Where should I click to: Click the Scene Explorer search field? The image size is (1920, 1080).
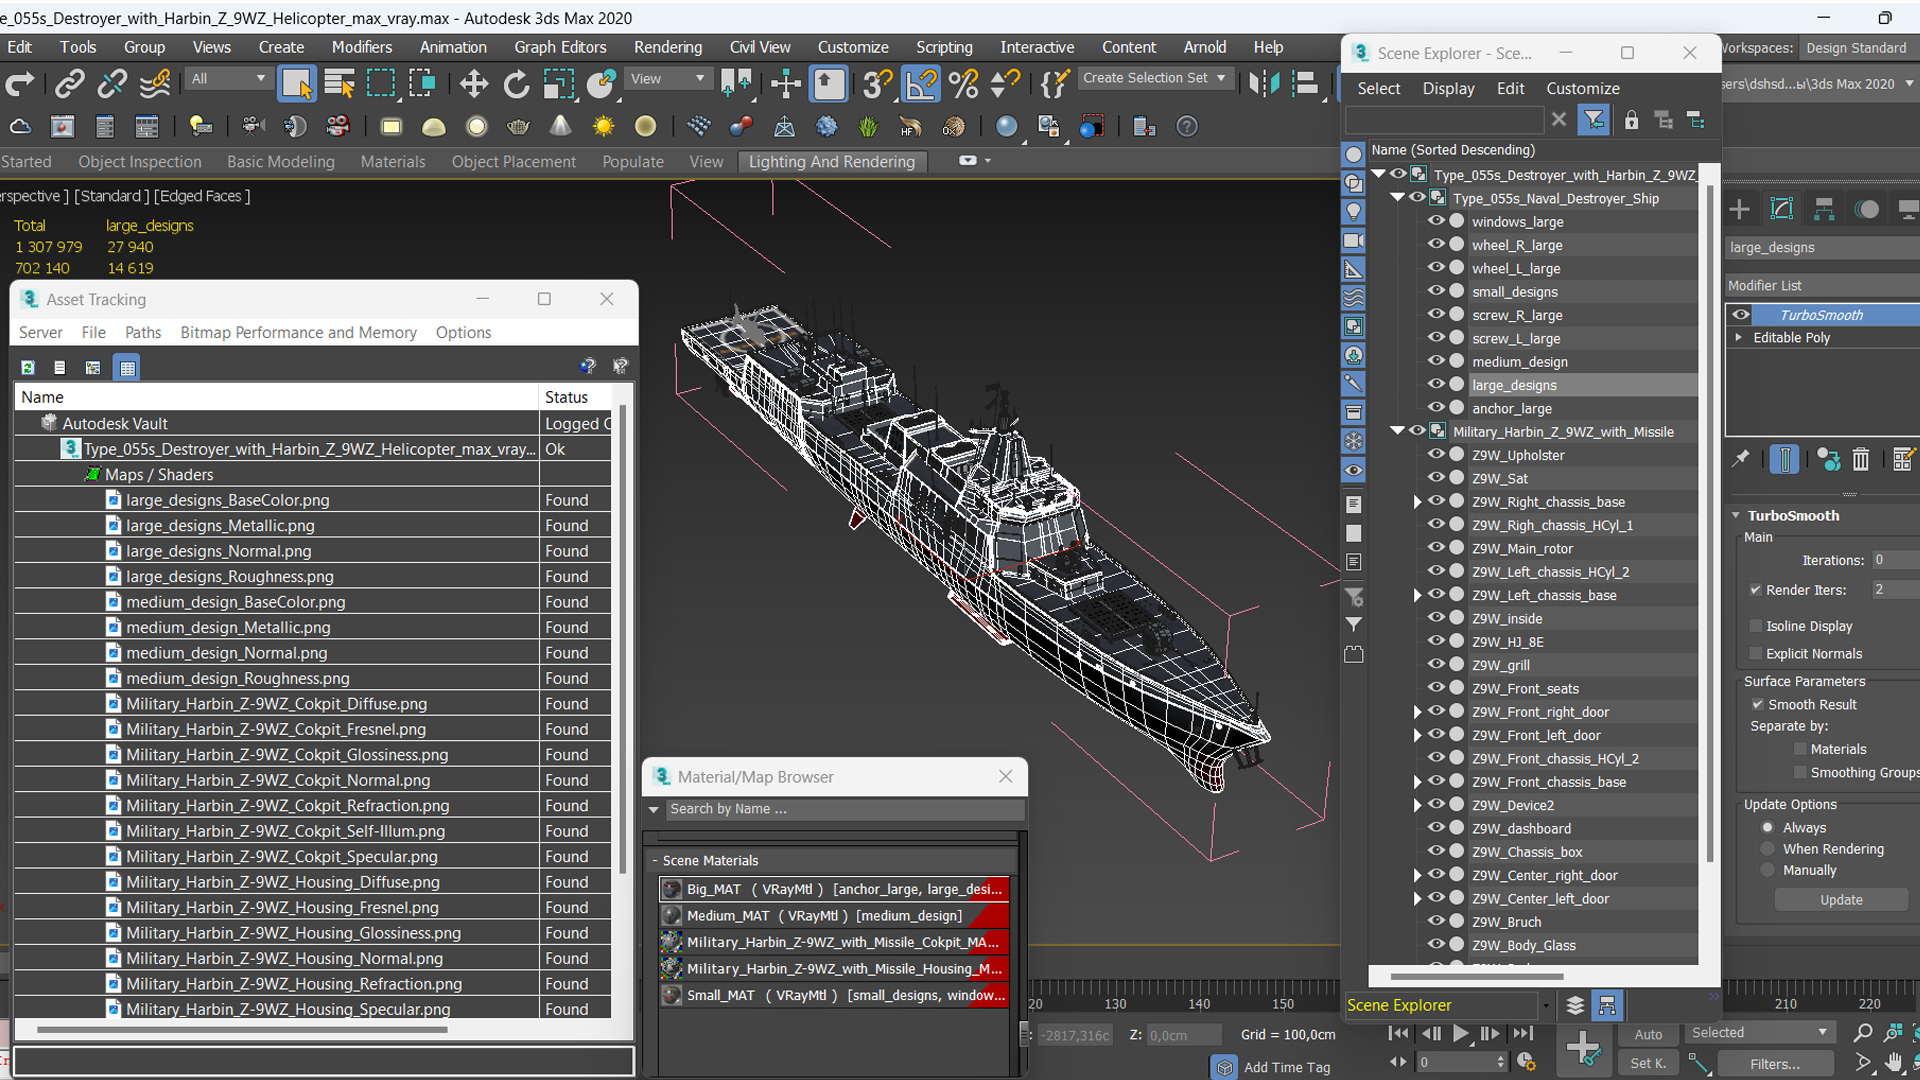(1445, 120)
